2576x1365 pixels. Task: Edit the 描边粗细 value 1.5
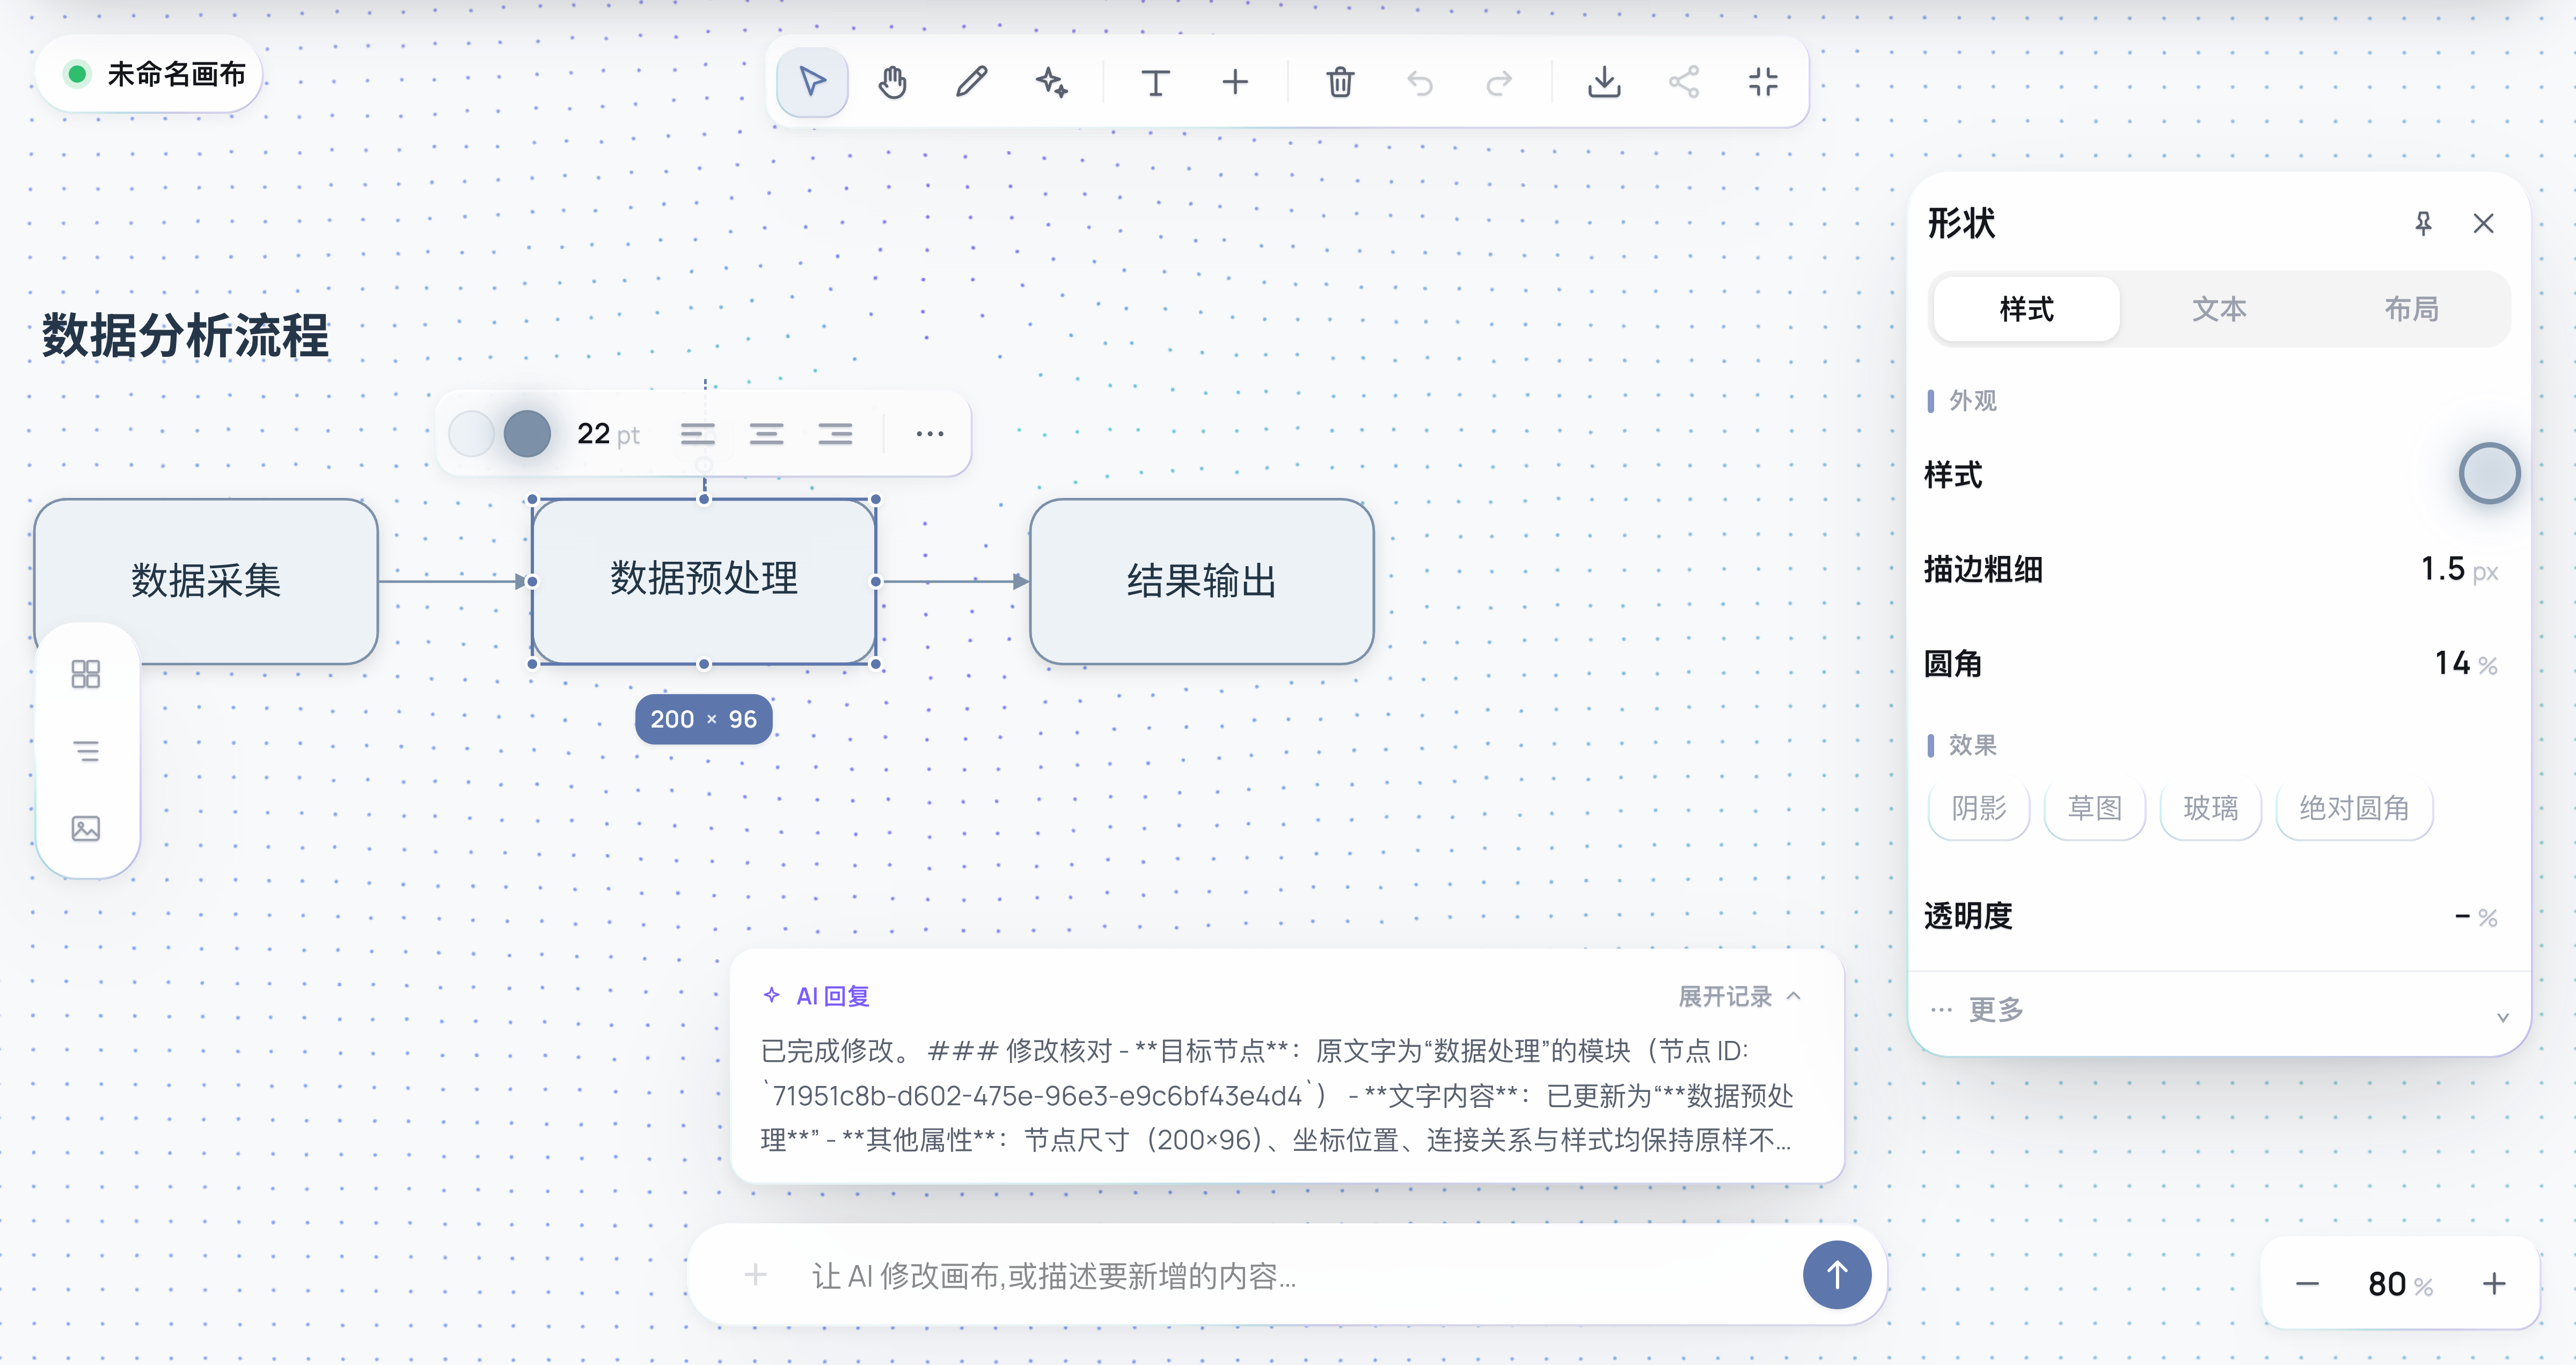click(x=2442, y=569)
